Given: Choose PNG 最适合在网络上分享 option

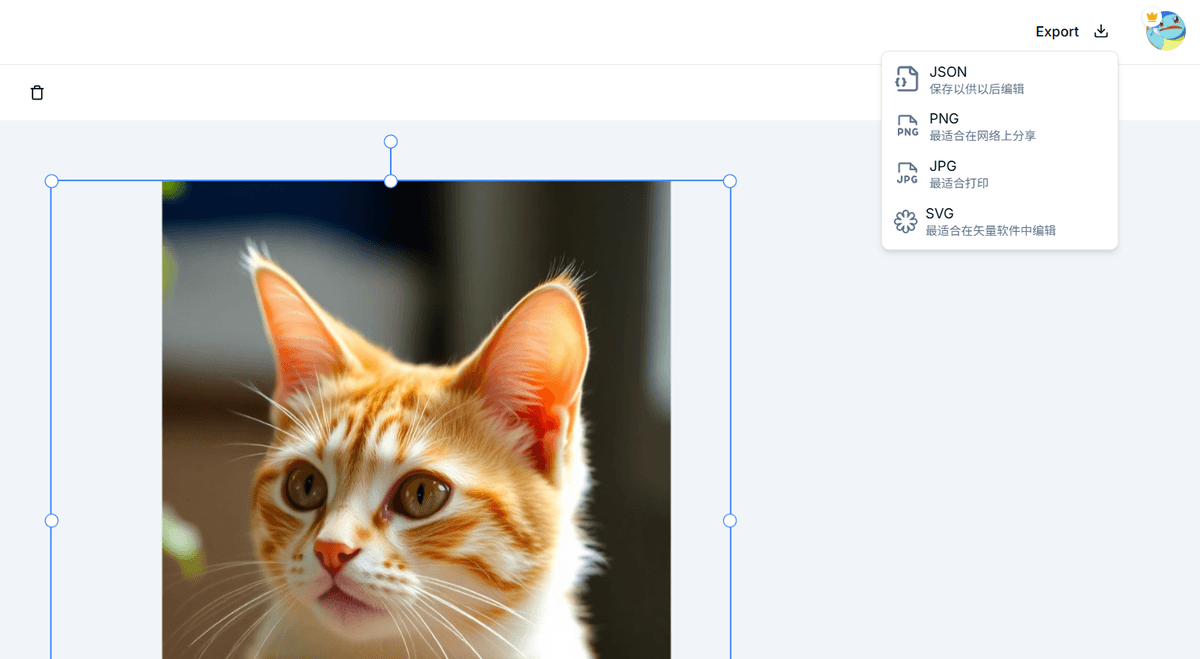Looking at the screenshot, I should point(982,127).
